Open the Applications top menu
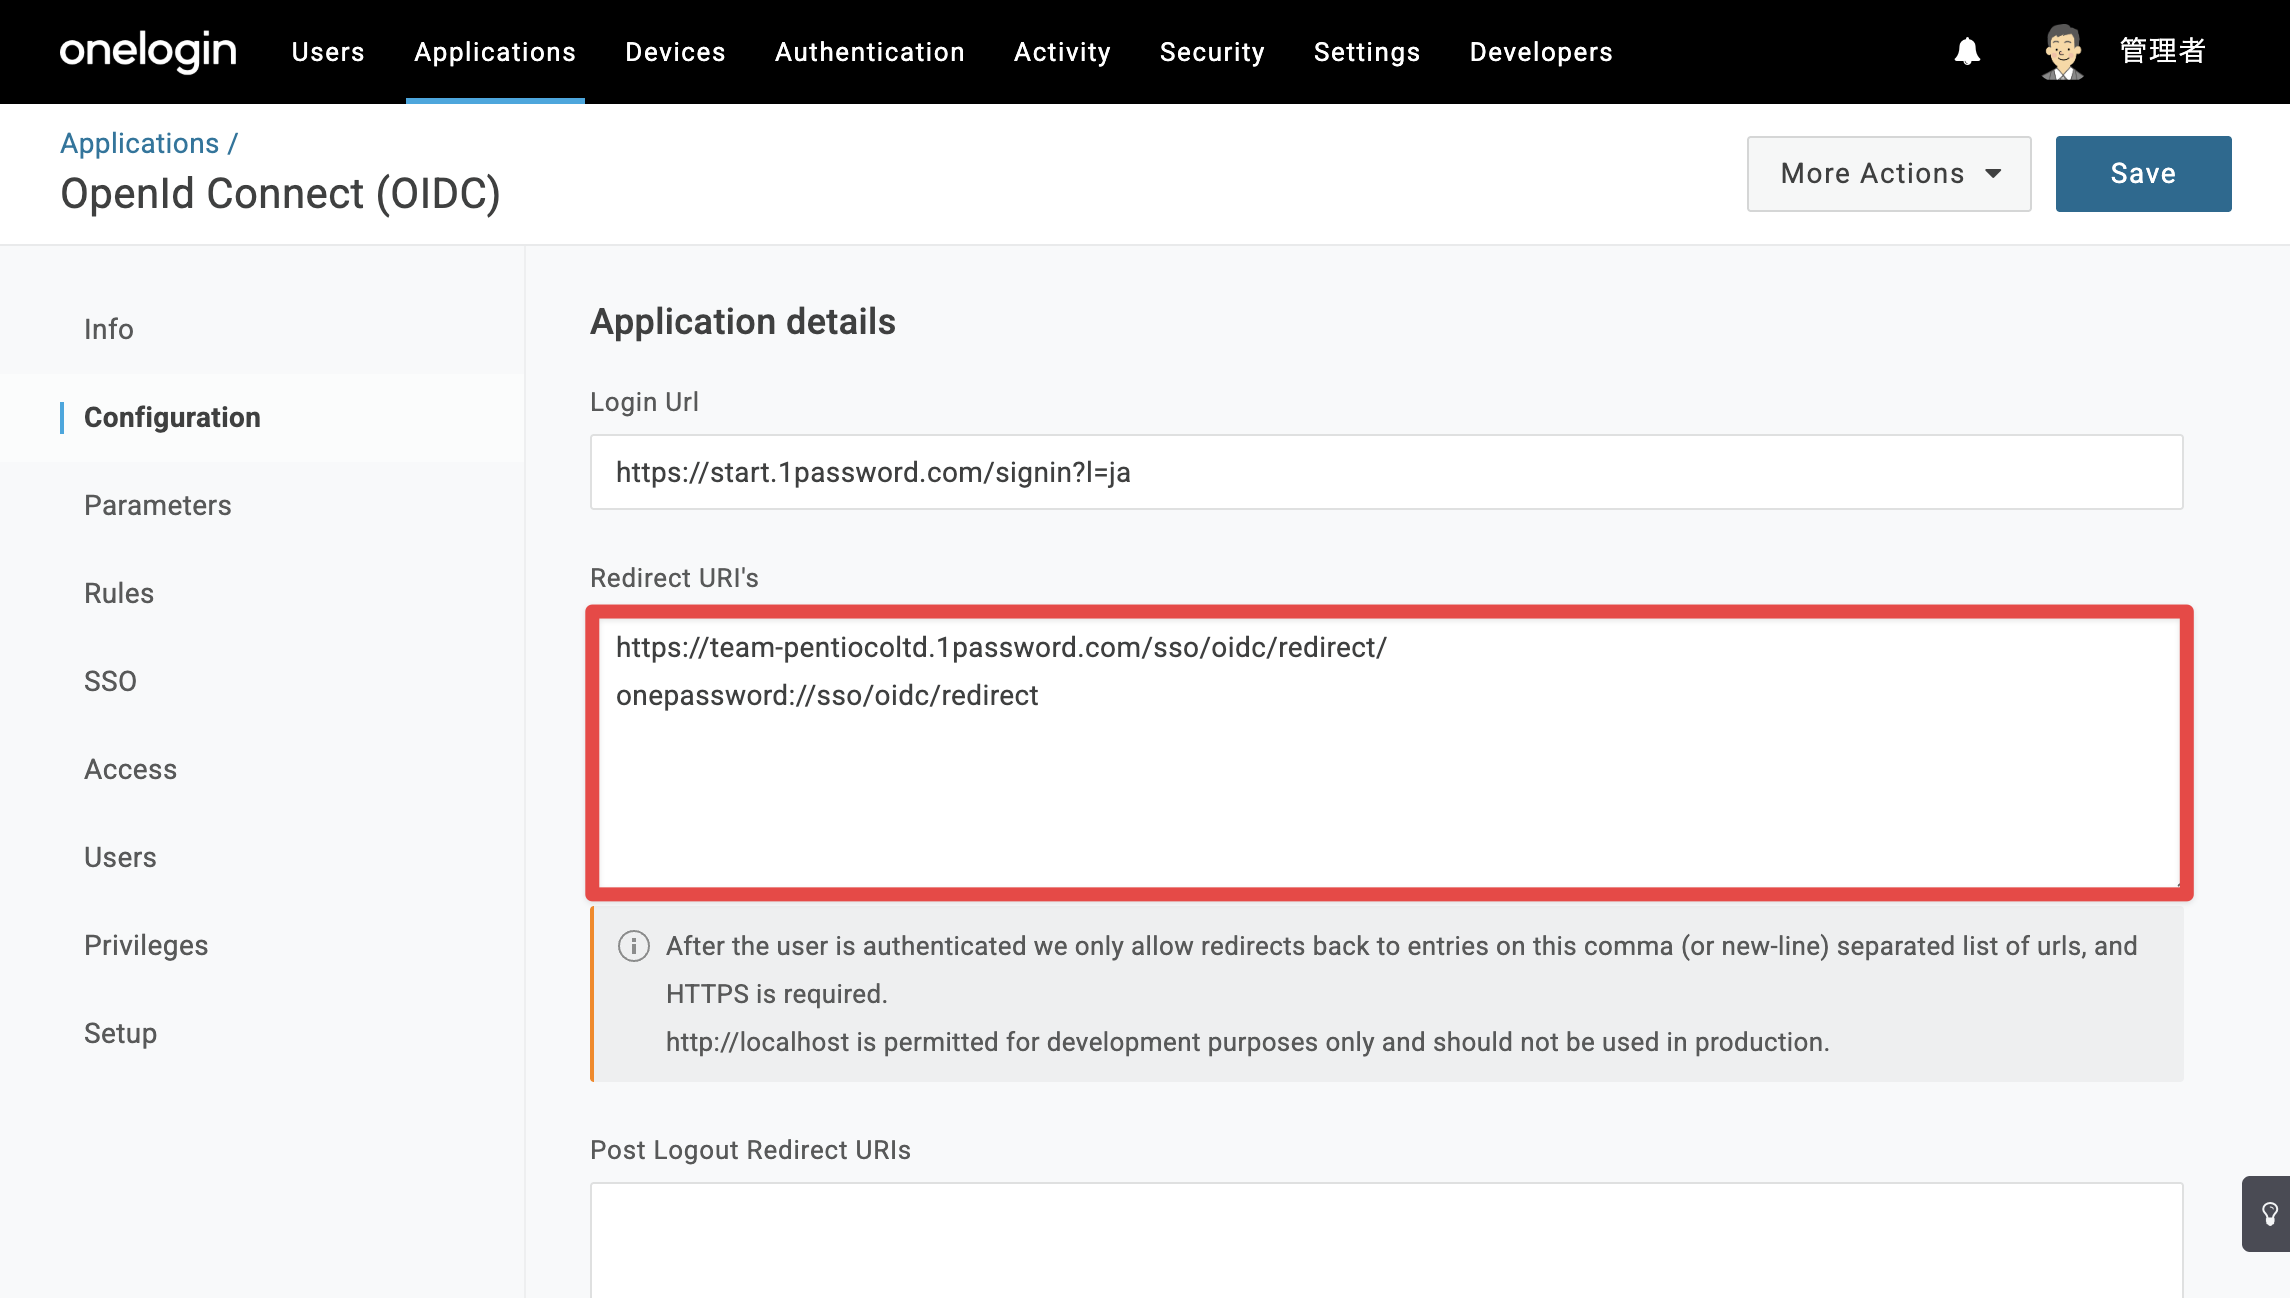The image size is (2290, 1298). 495,52
